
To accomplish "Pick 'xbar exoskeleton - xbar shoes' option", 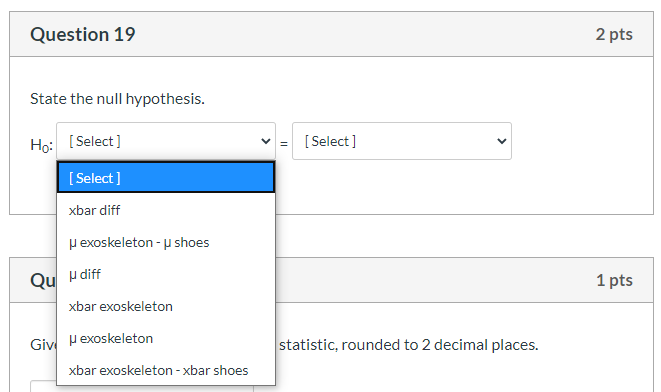I will click(166, 370).
